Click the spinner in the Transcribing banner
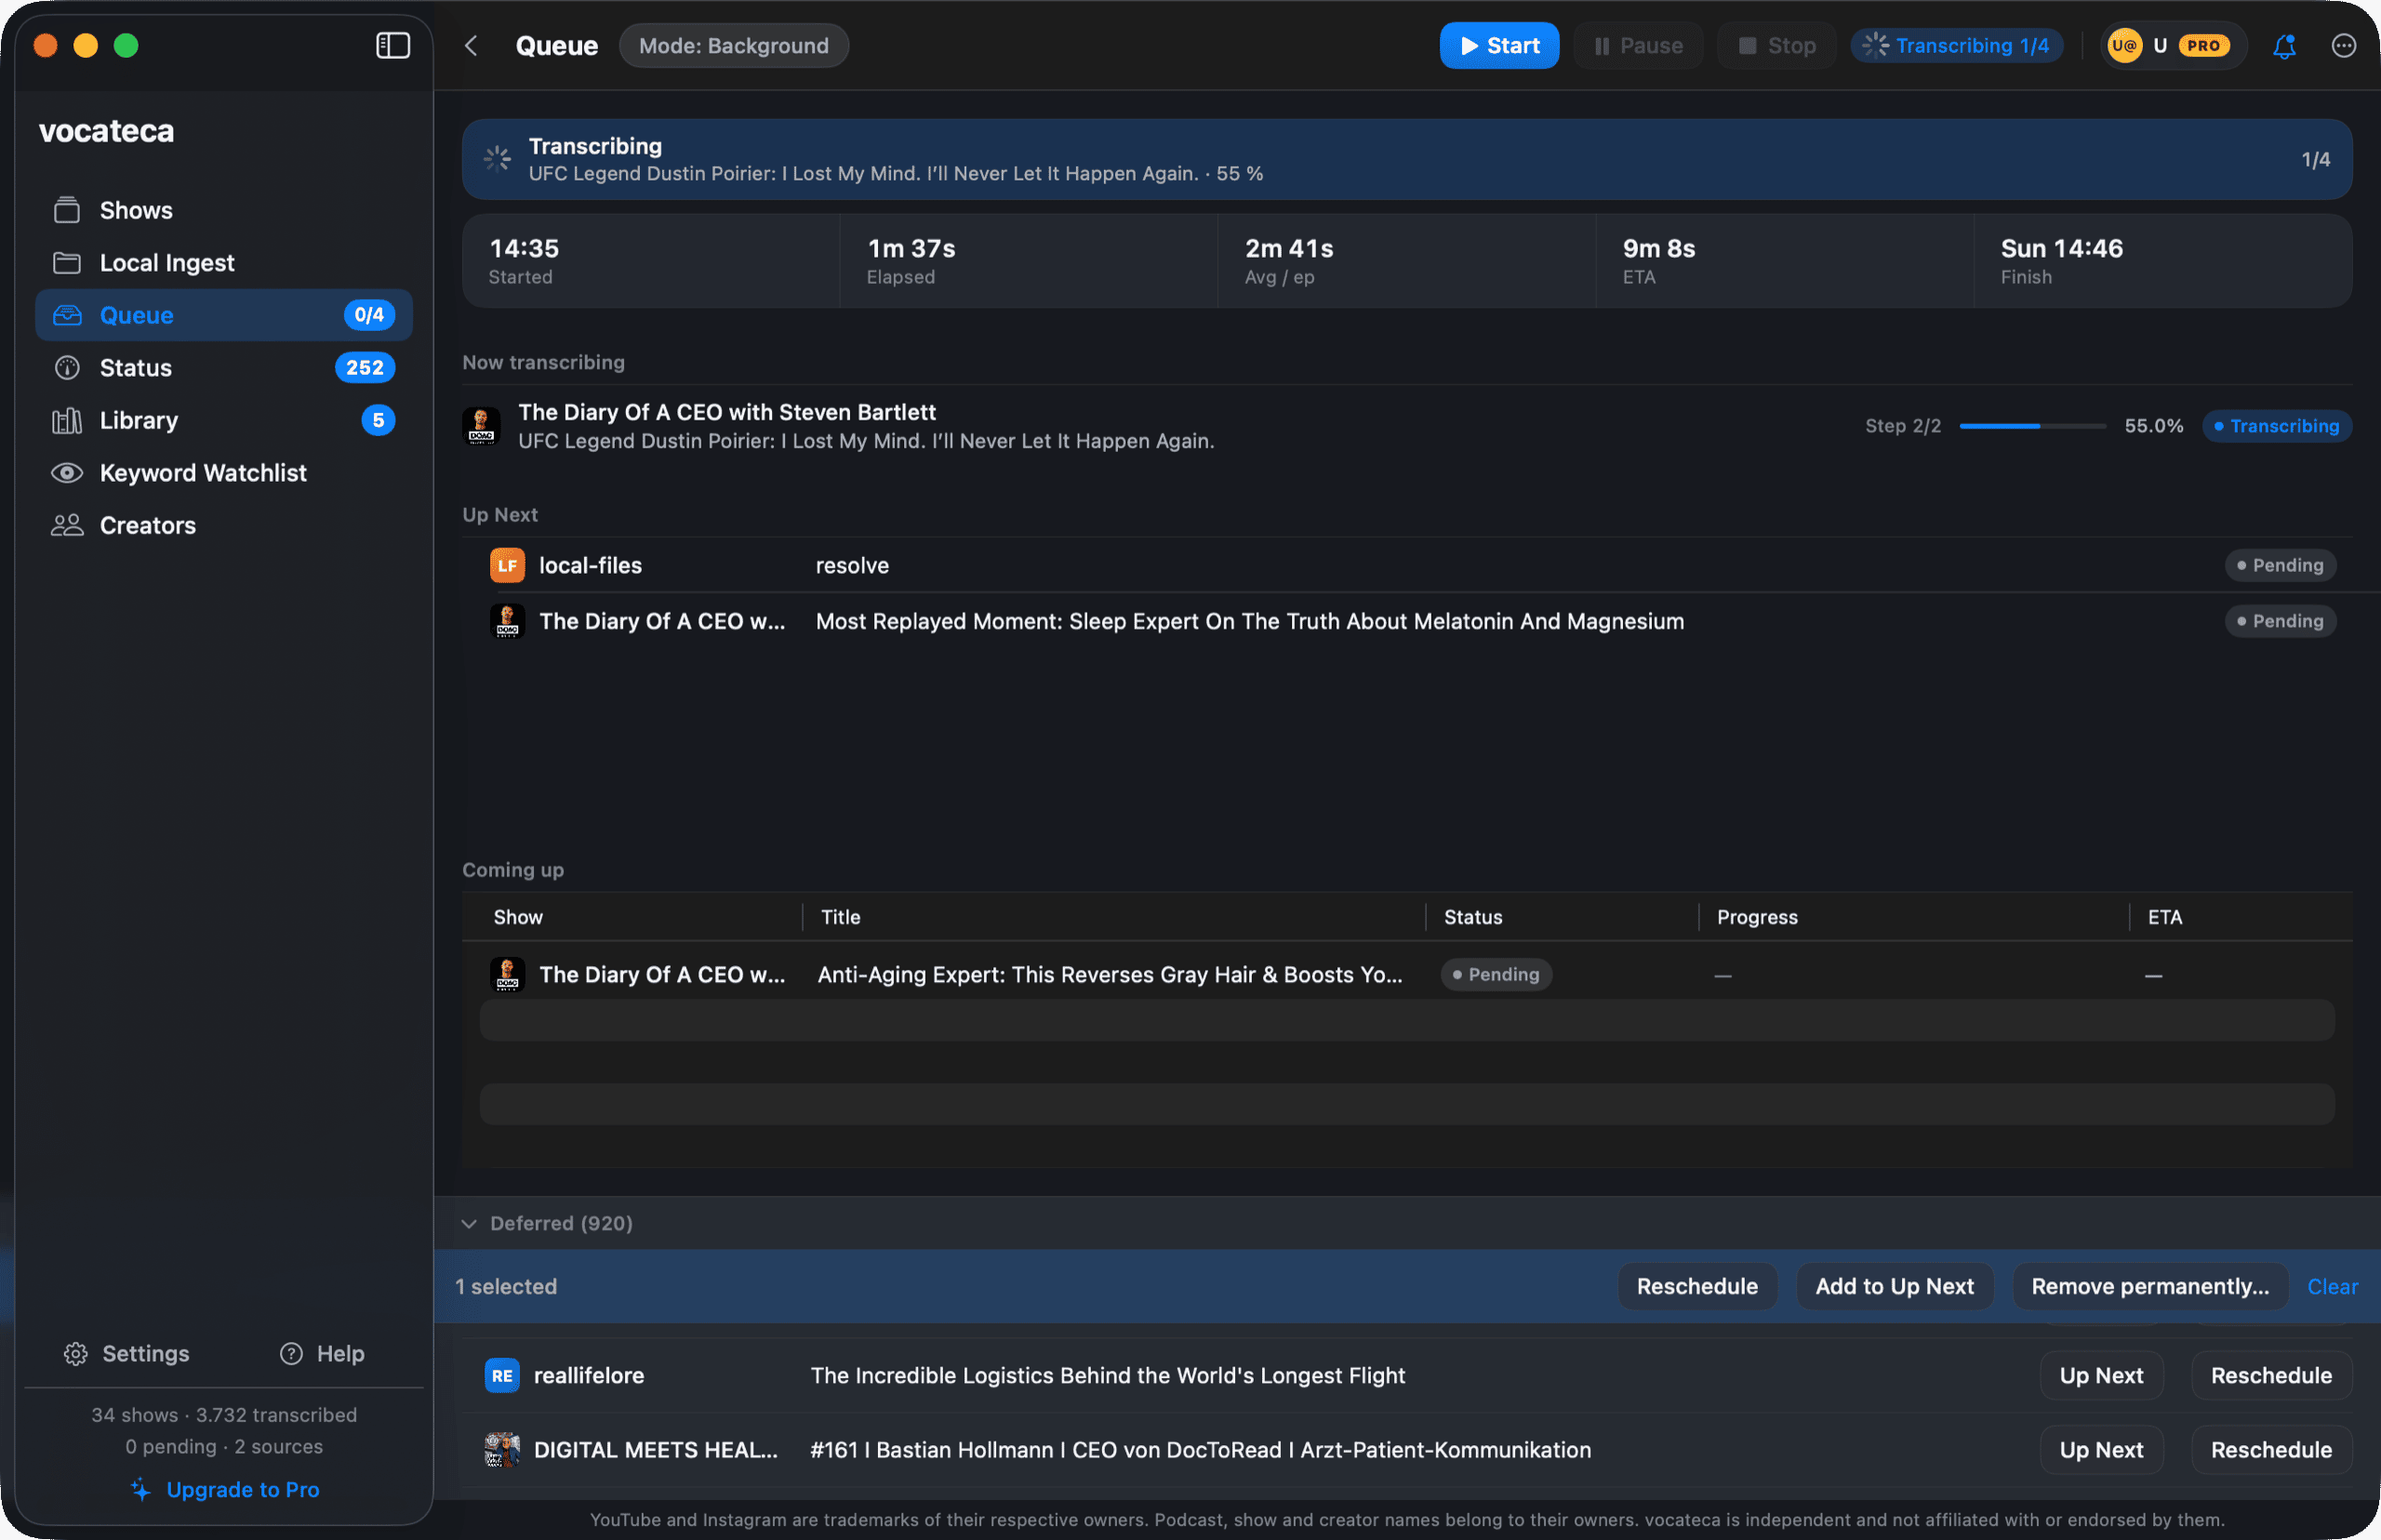 pos(497,159)
